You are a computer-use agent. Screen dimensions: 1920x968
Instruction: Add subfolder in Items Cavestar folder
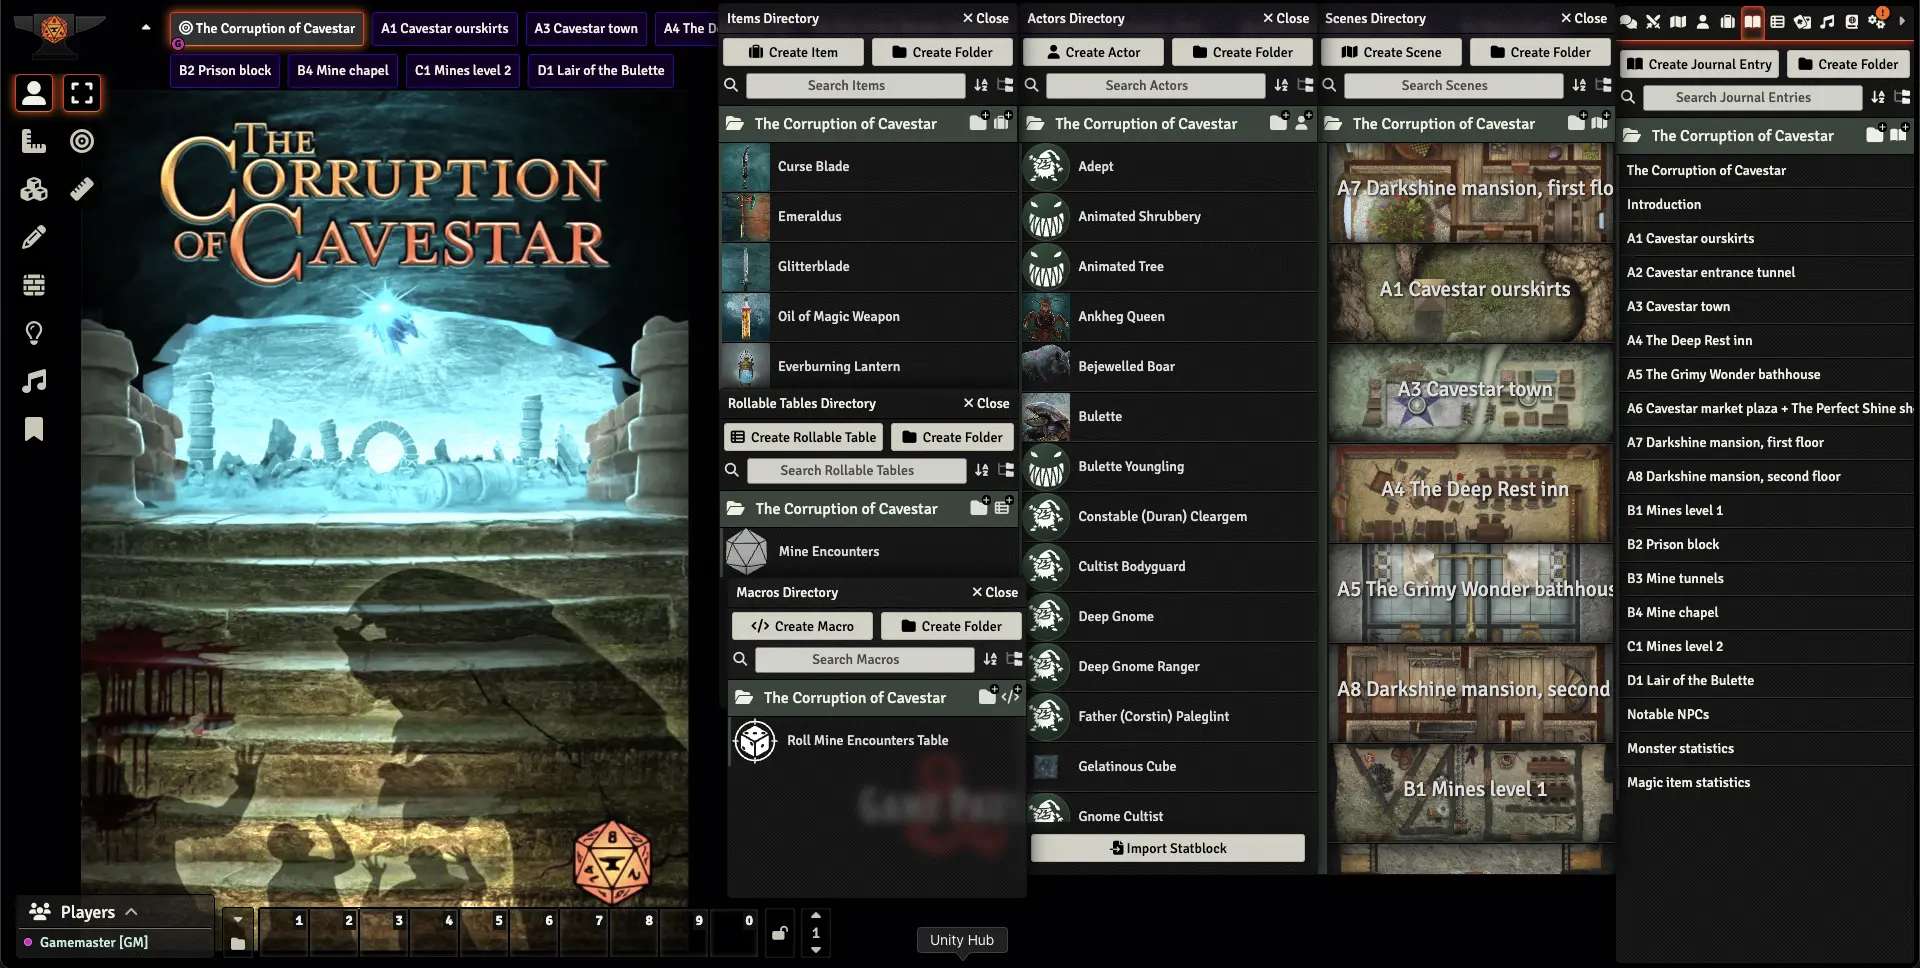coord(978,122)
